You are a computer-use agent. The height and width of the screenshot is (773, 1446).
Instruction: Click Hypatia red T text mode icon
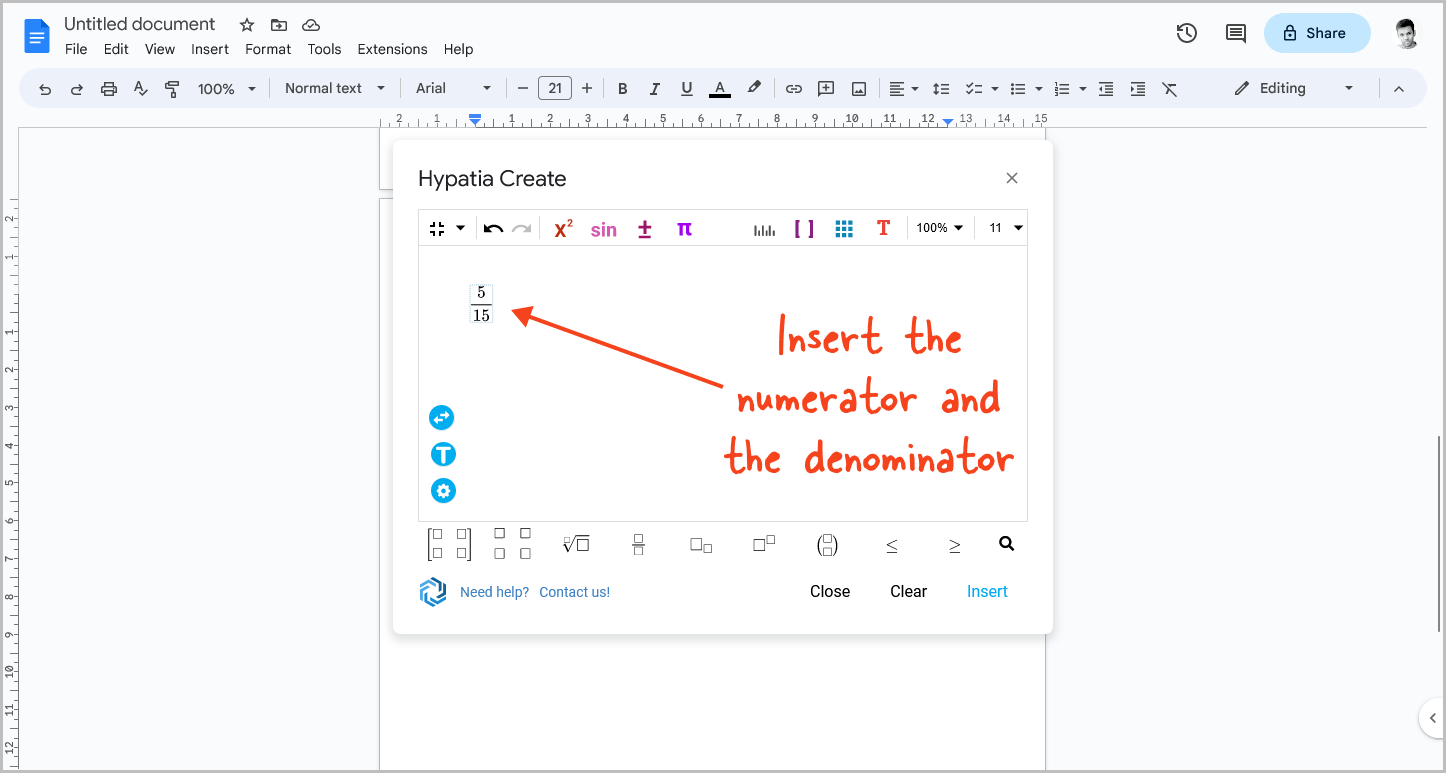883,228
